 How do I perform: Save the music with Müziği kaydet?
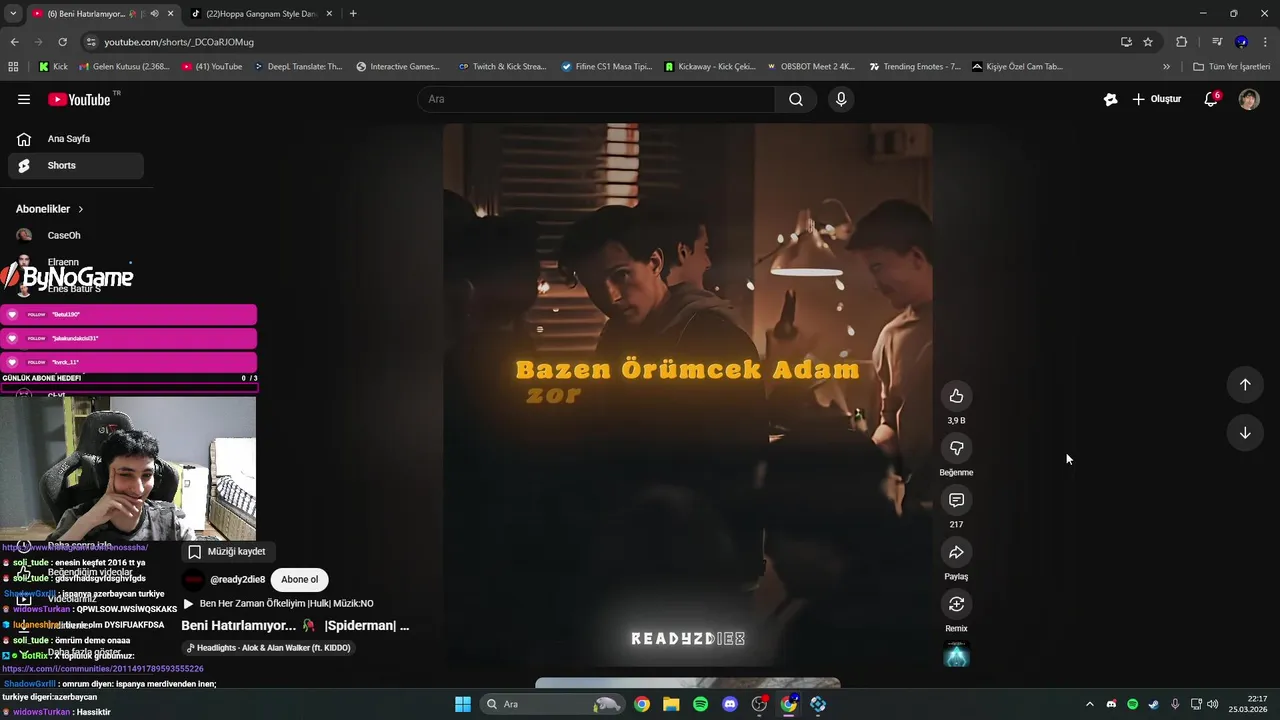click(x=227, y=552)
